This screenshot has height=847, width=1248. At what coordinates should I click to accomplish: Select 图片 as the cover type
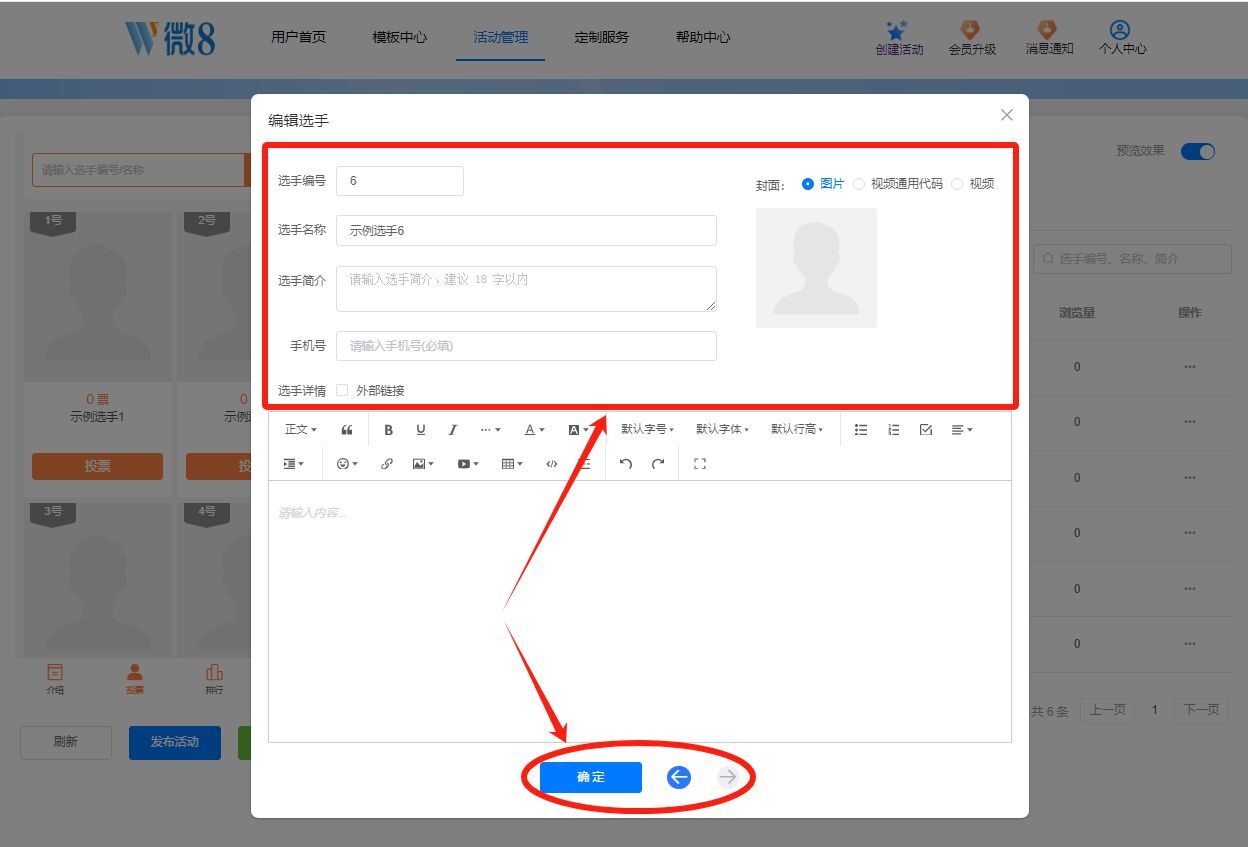(x=823, y=184)
